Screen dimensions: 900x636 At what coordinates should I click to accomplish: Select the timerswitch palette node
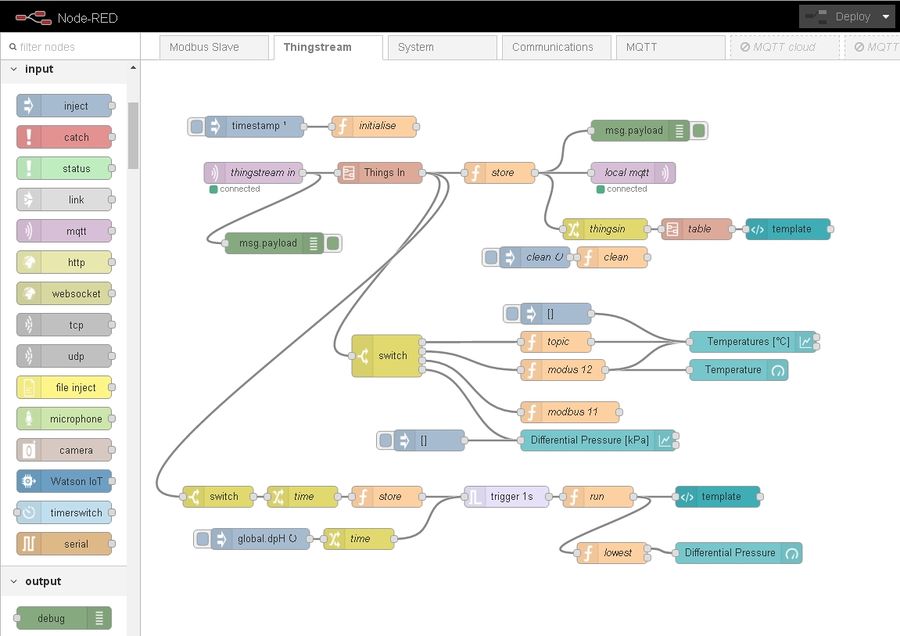point(64,513)
